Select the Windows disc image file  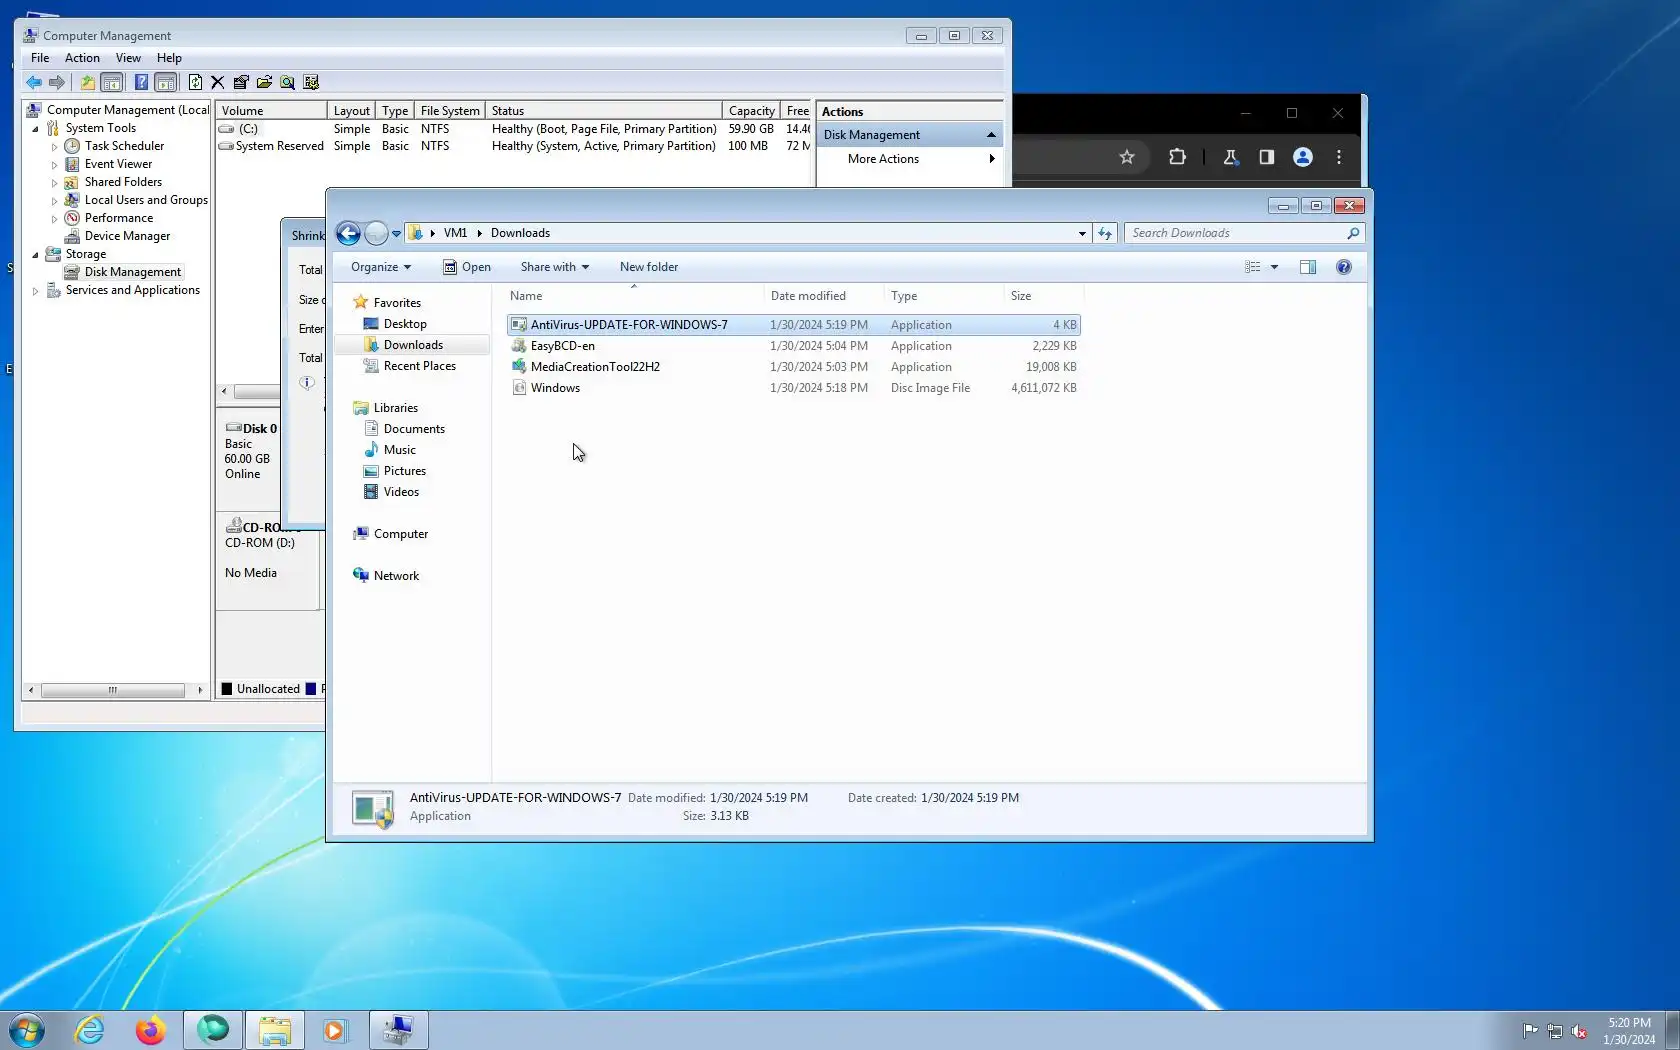794,388
